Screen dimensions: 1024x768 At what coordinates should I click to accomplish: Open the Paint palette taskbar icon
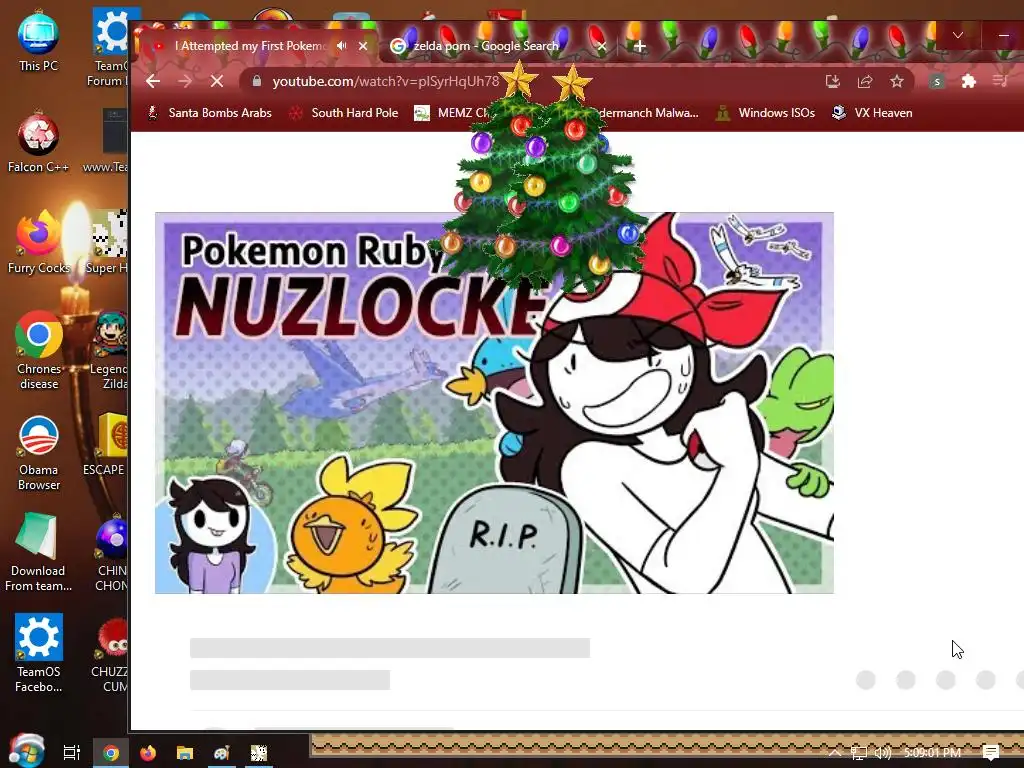[222, 753]
